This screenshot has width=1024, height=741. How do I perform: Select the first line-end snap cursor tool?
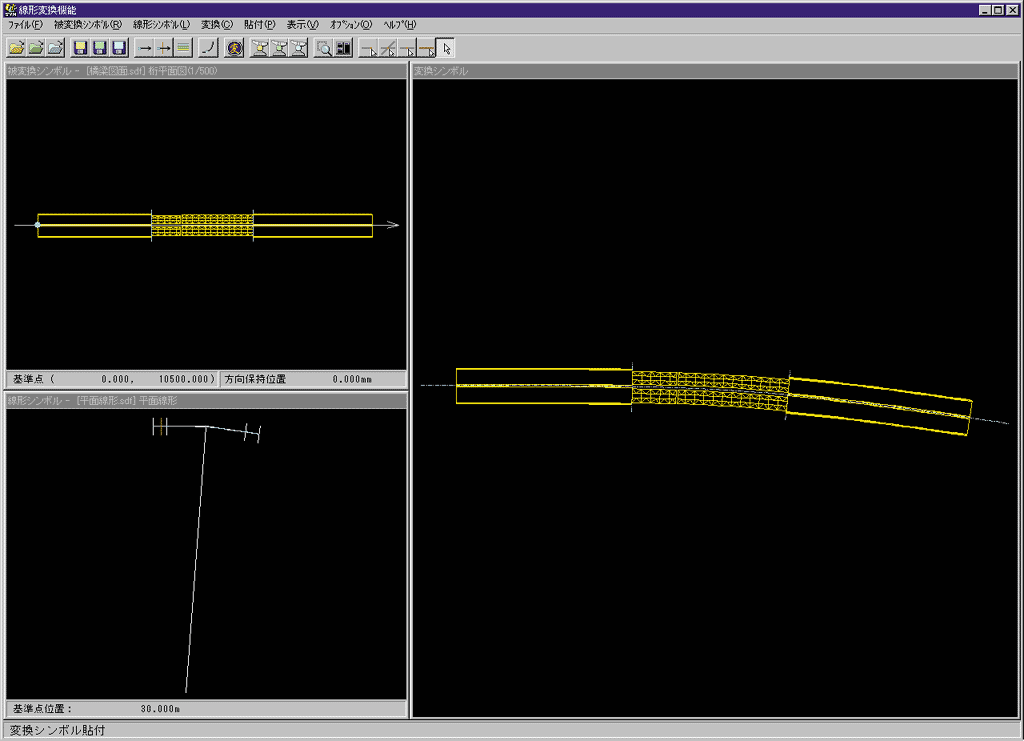[369, 48]
